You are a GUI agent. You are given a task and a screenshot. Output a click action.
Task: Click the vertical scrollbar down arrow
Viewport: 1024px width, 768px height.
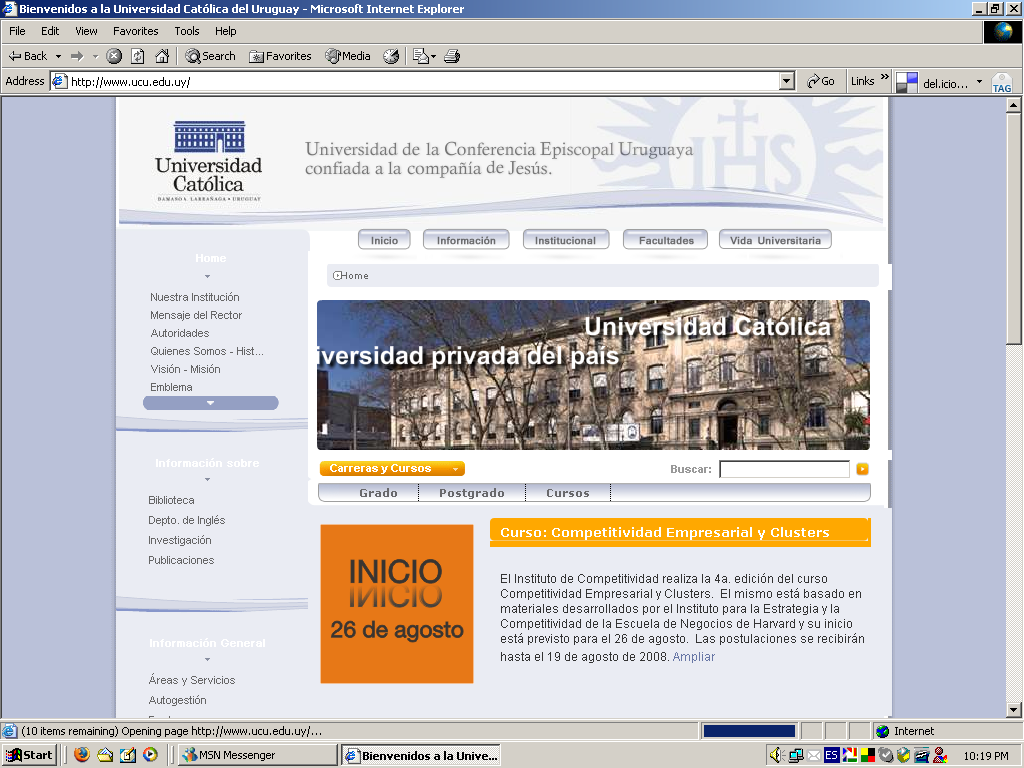click(x=1014, y=710)
